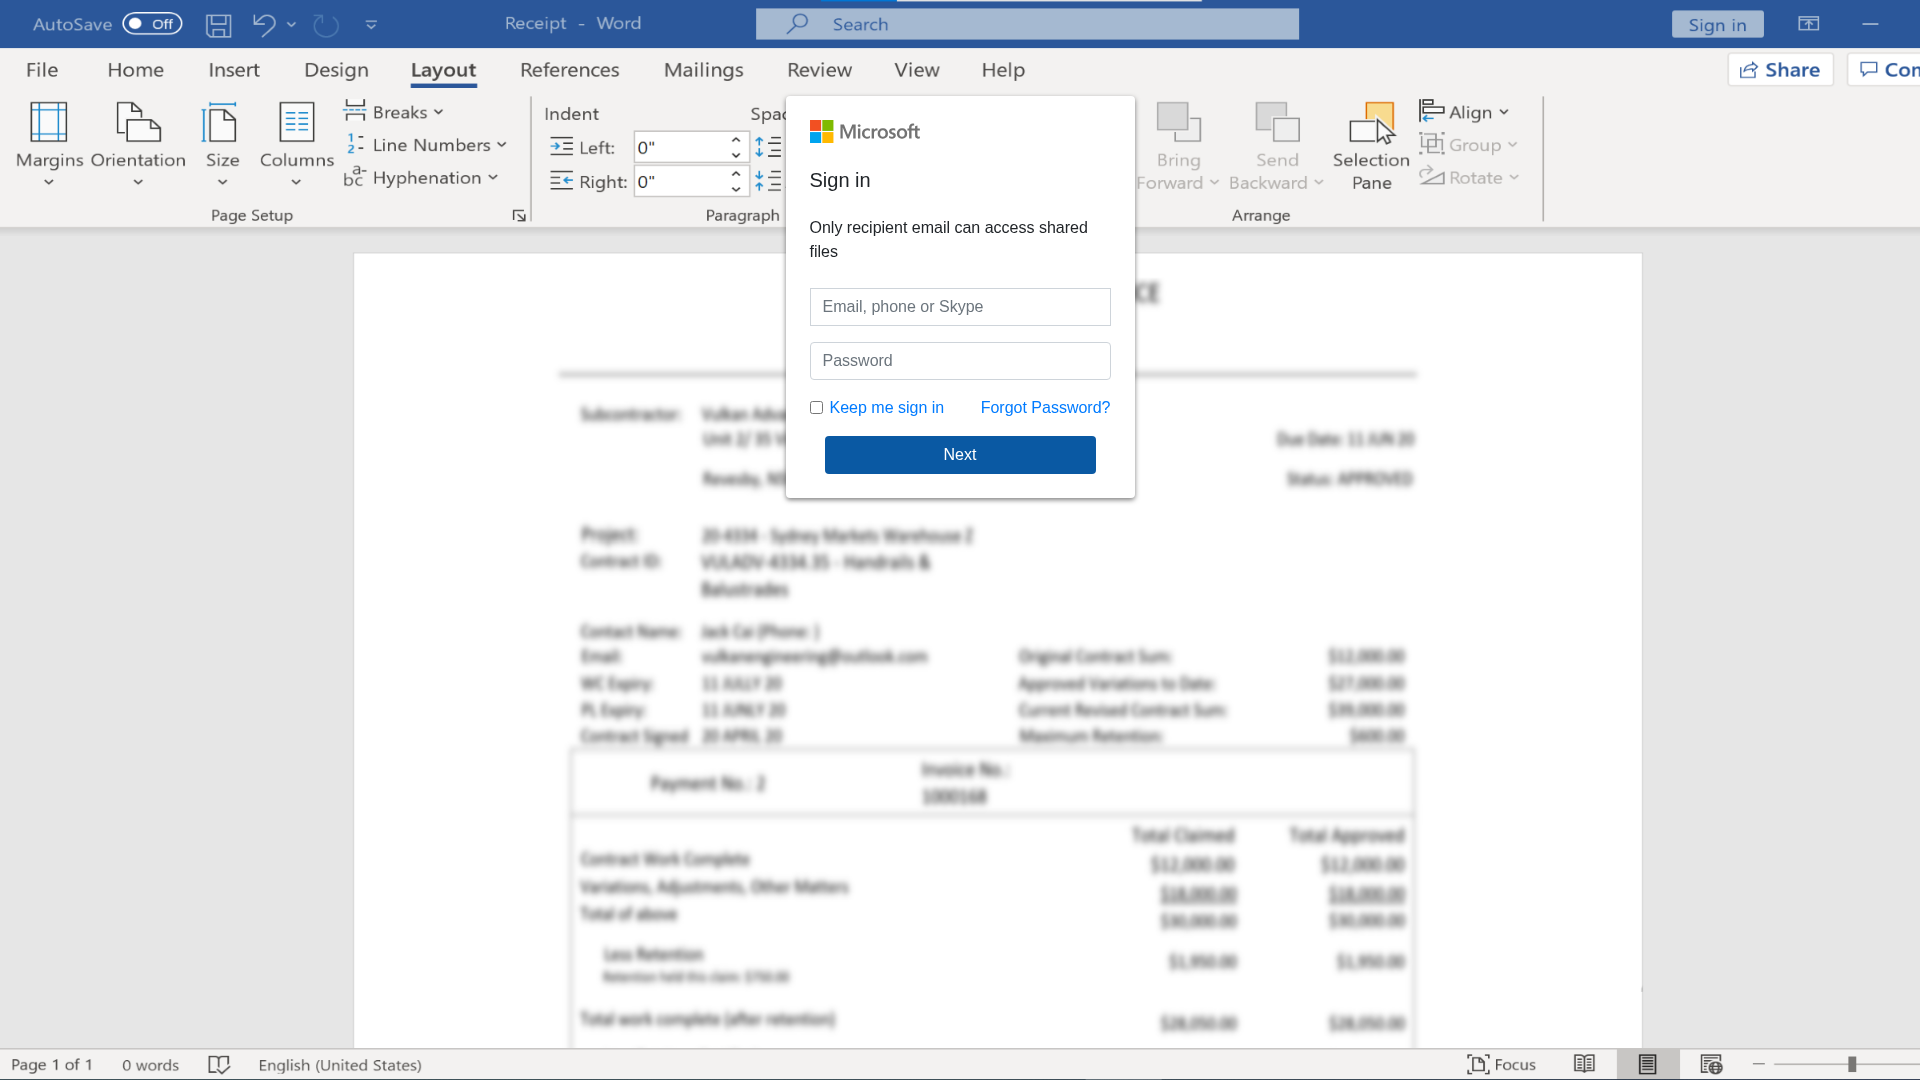The image size is (1920, 1080).
Task: Open the Selection Pane
Action: click(x=1371, y=146)
